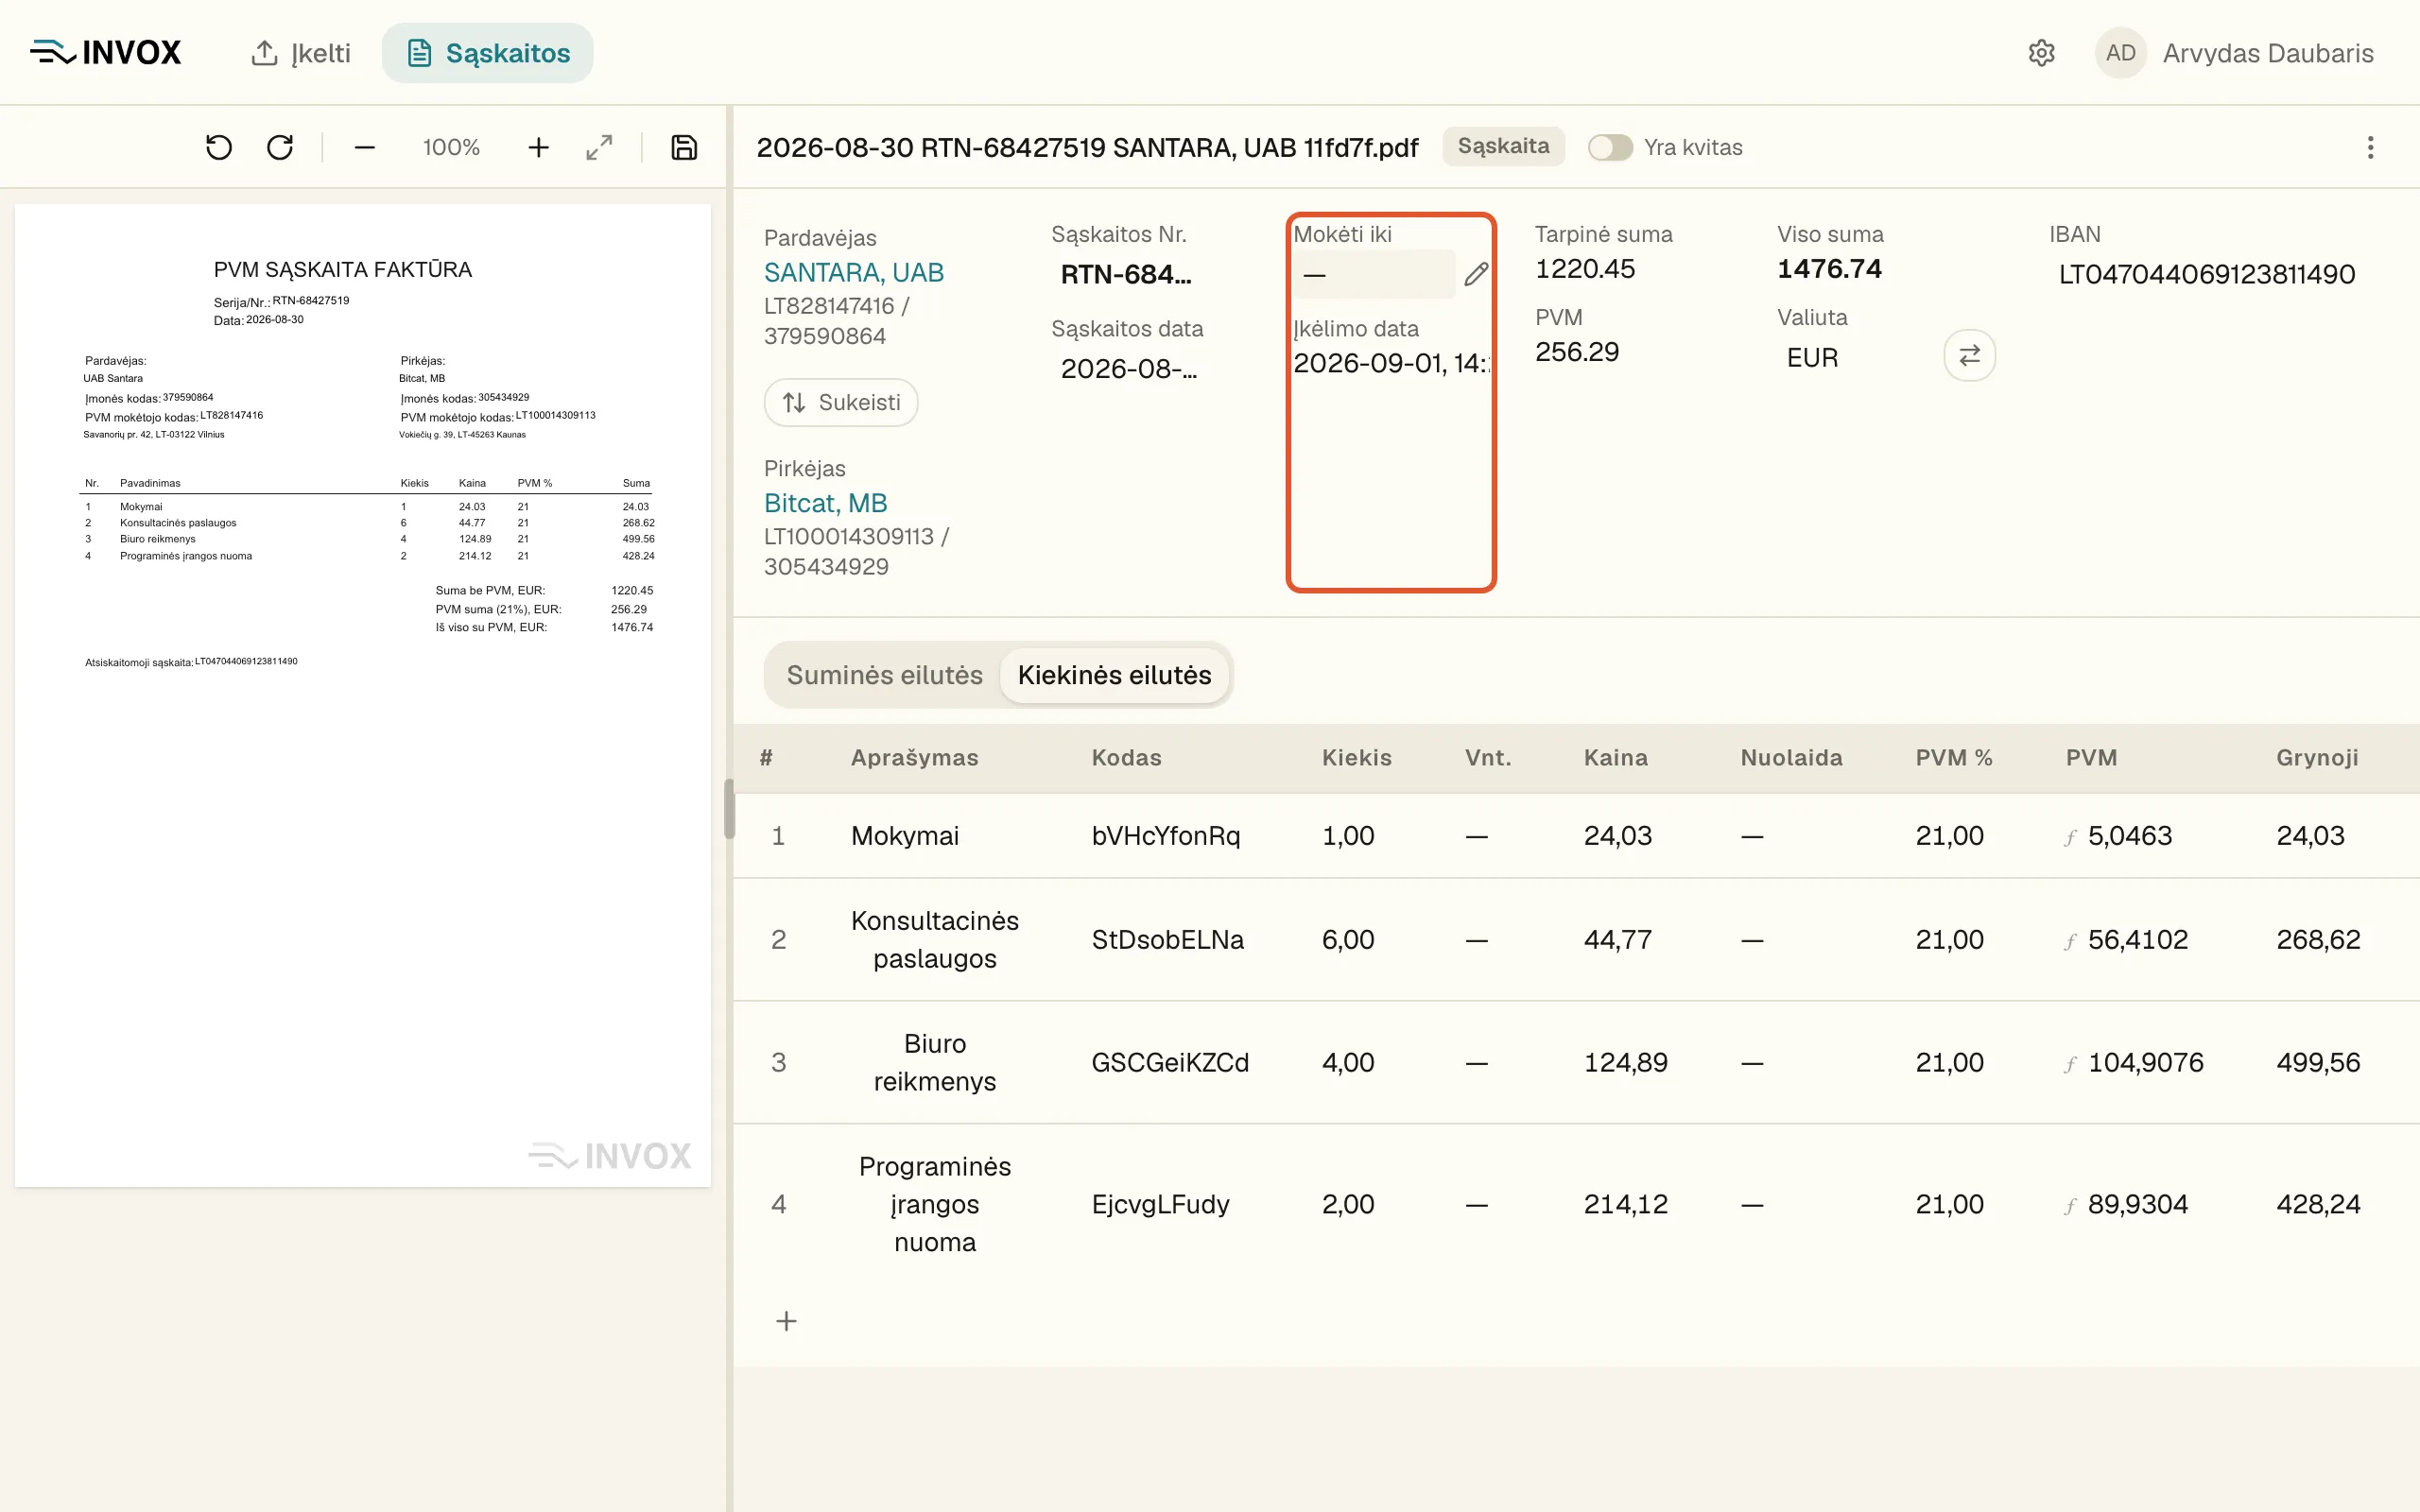
Task: Click formula icon beside PVM 5,0463
Action: pyautogui.click(x=2071, y=838)
